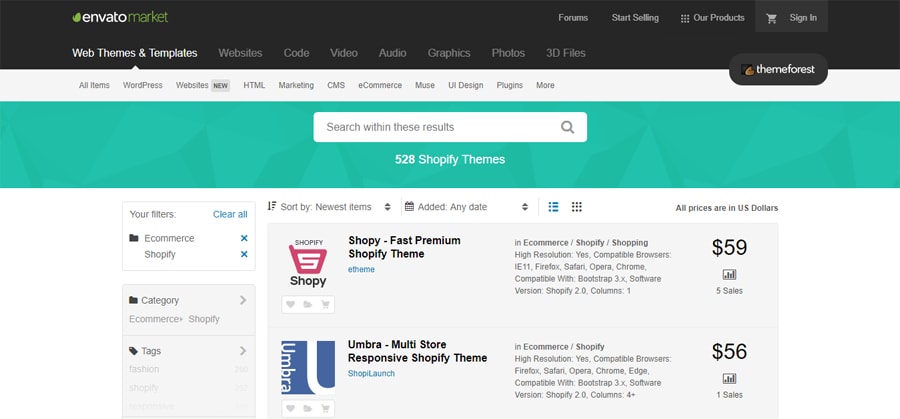900x419 pixels.
Task: Open UI Design in subnavigation
Action: (x=465, y=85)
